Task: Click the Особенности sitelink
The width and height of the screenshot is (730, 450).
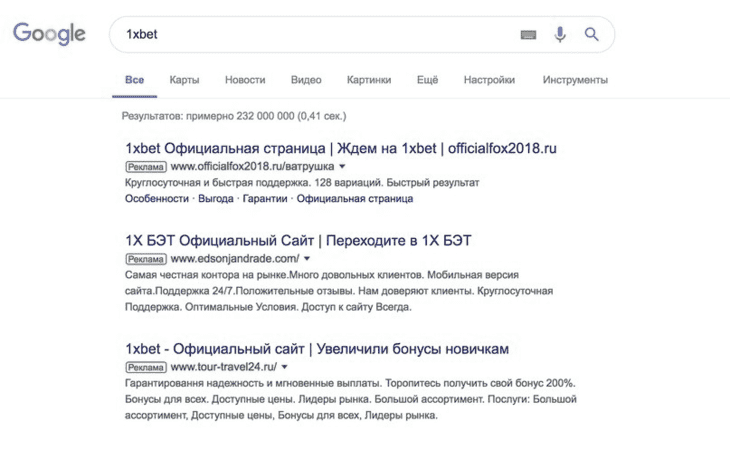Action: (157, 199)
